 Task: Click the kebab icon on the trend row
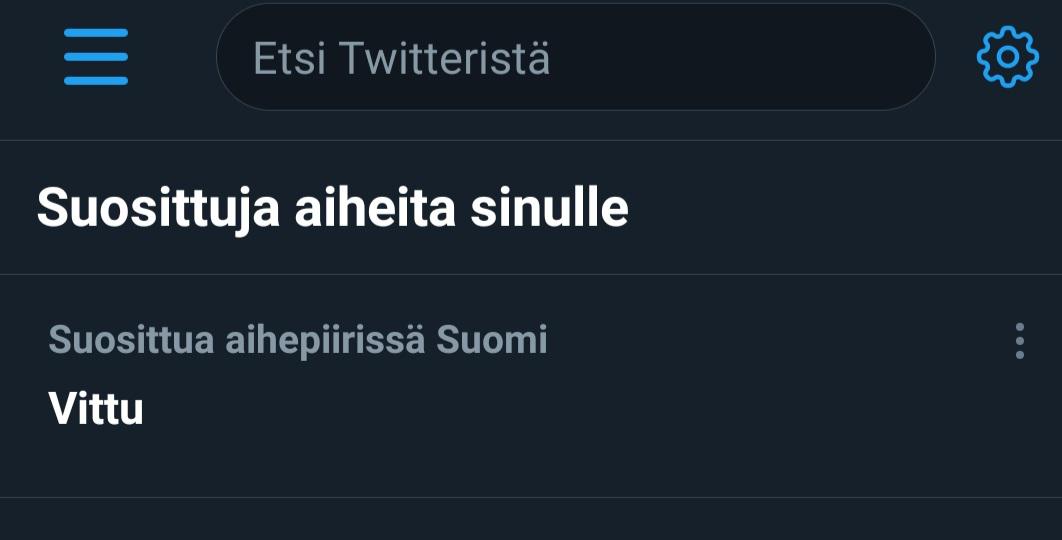[x=1019, y=341]
